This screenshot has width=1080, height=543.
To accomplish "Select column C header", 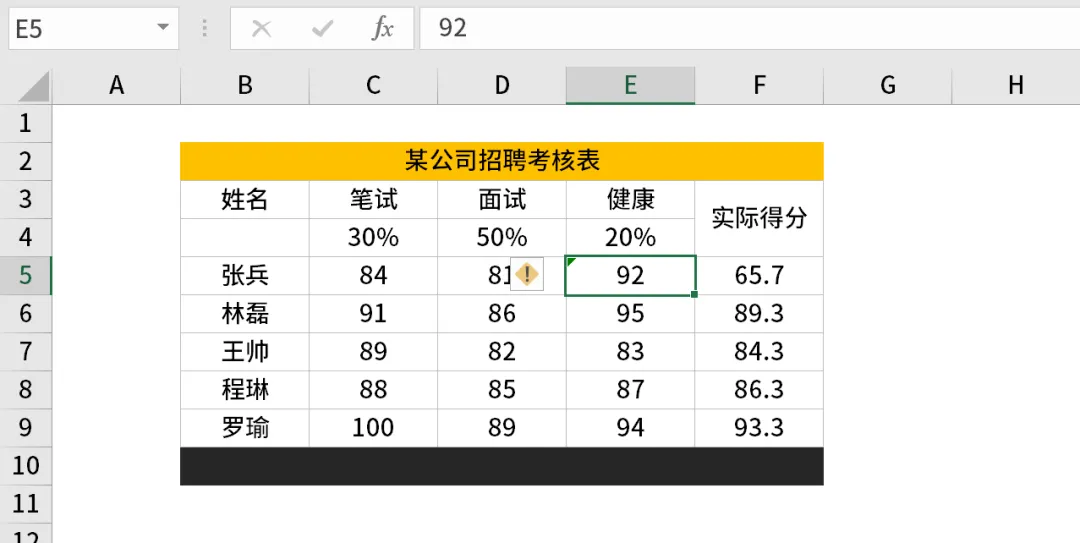I will click(x=373, y=85).
